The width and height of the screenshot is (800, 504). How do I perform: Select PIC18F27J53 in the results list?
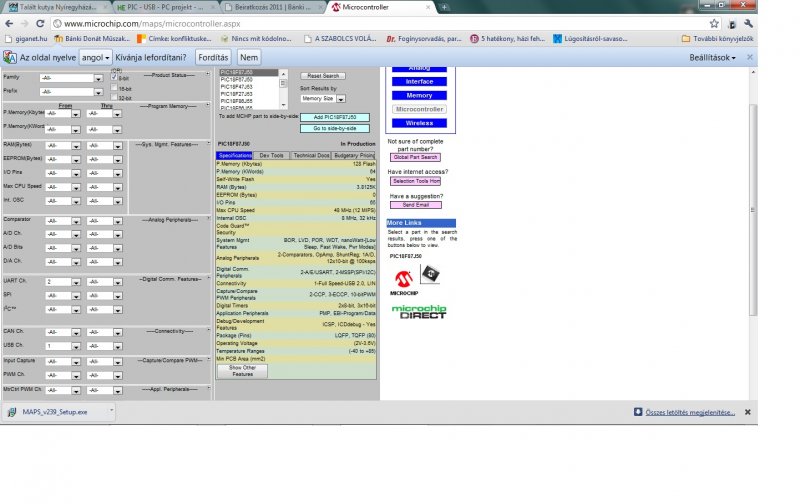tap(236, 94)
